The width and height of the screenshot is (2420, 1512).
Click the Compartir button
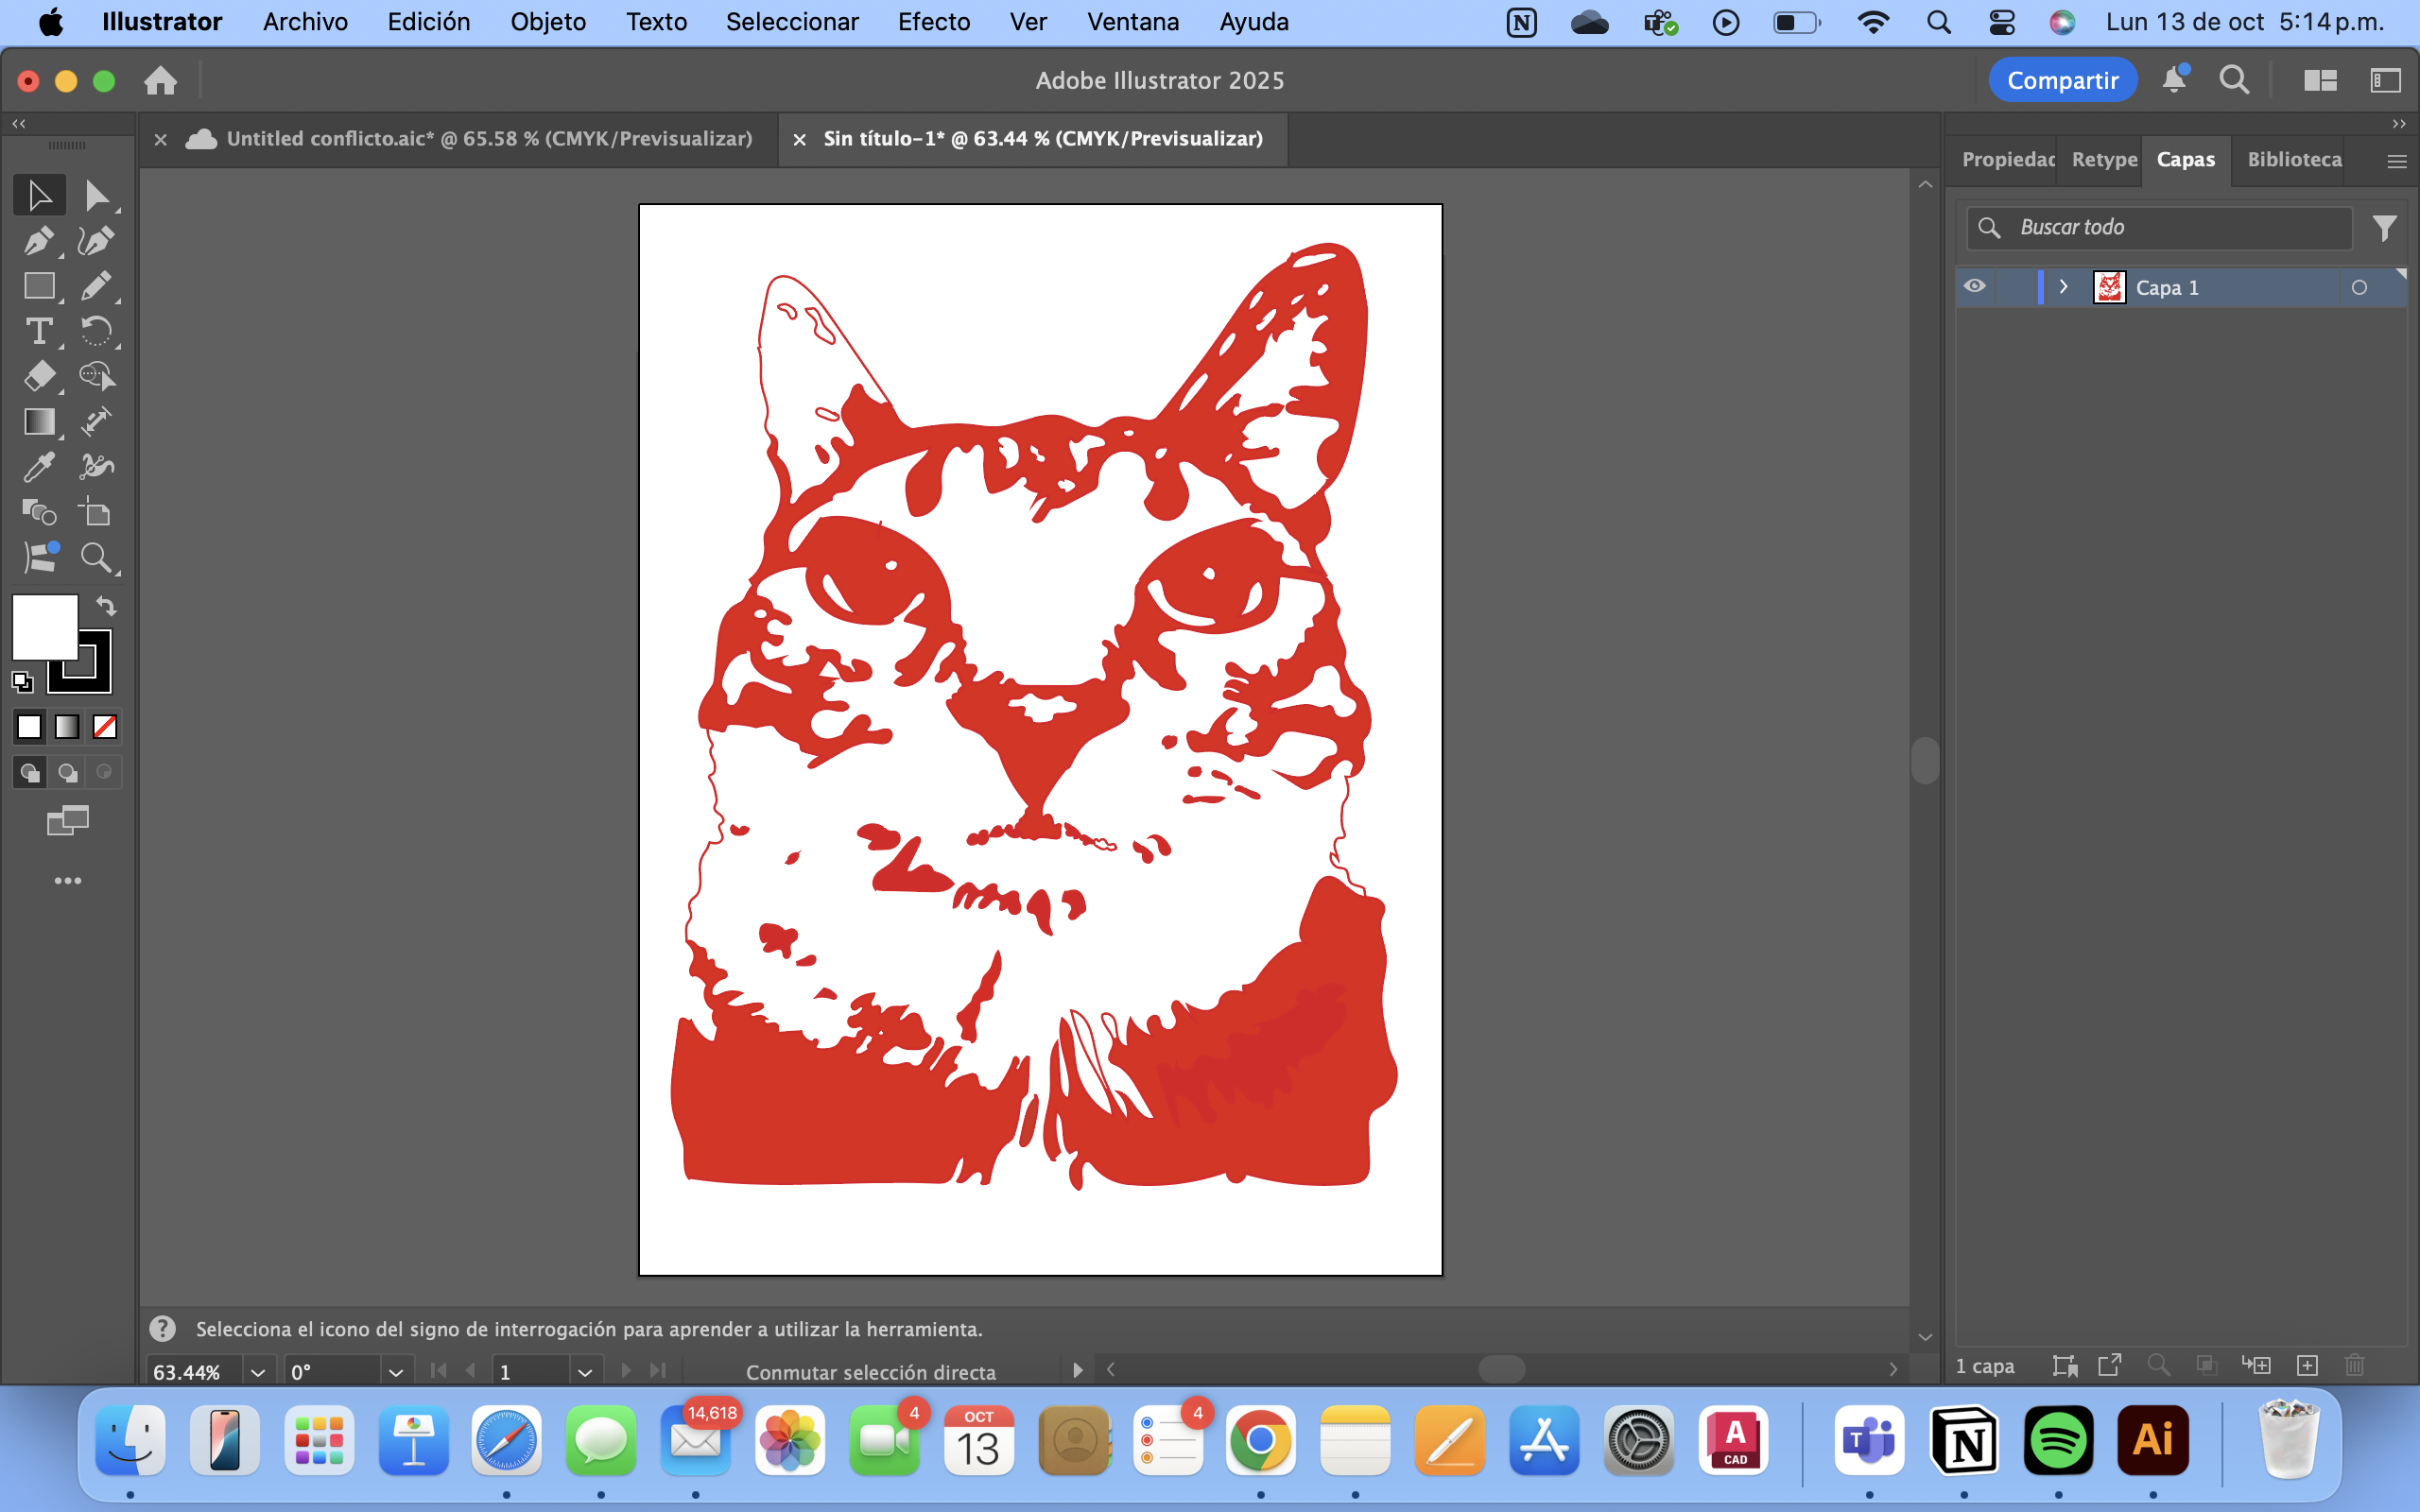pyautogui.click(x=2062, y=80)
